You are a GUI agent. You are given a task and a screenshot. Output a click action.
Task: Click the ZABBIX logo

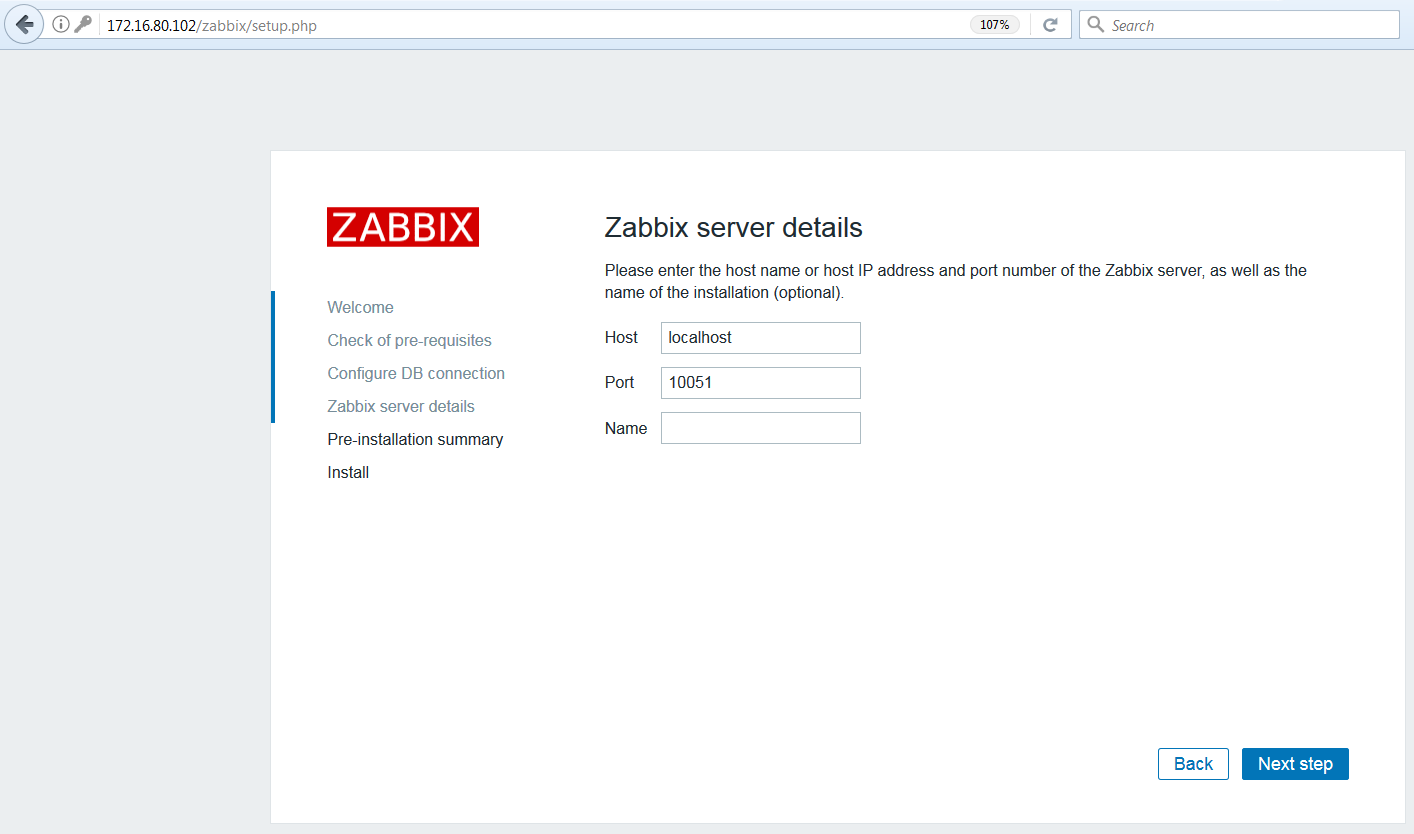tap(403, 227)
